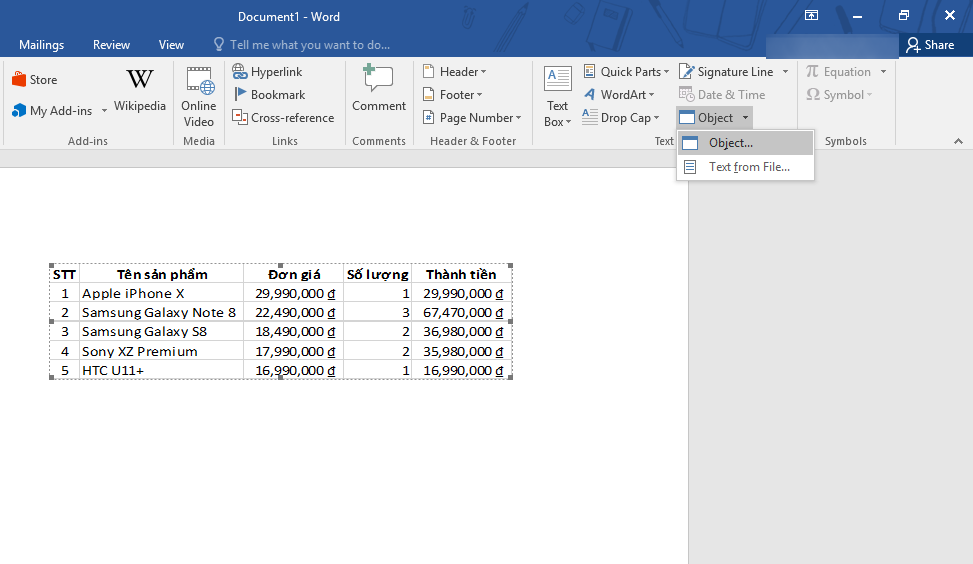Collapse the ribbon with the arrow

click(958, 141)
